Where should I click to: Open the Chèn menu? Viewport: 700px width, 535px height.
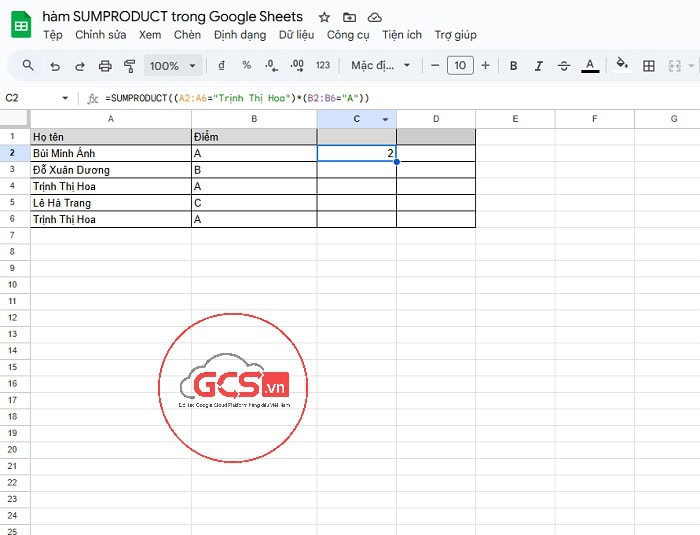point(187,35)
